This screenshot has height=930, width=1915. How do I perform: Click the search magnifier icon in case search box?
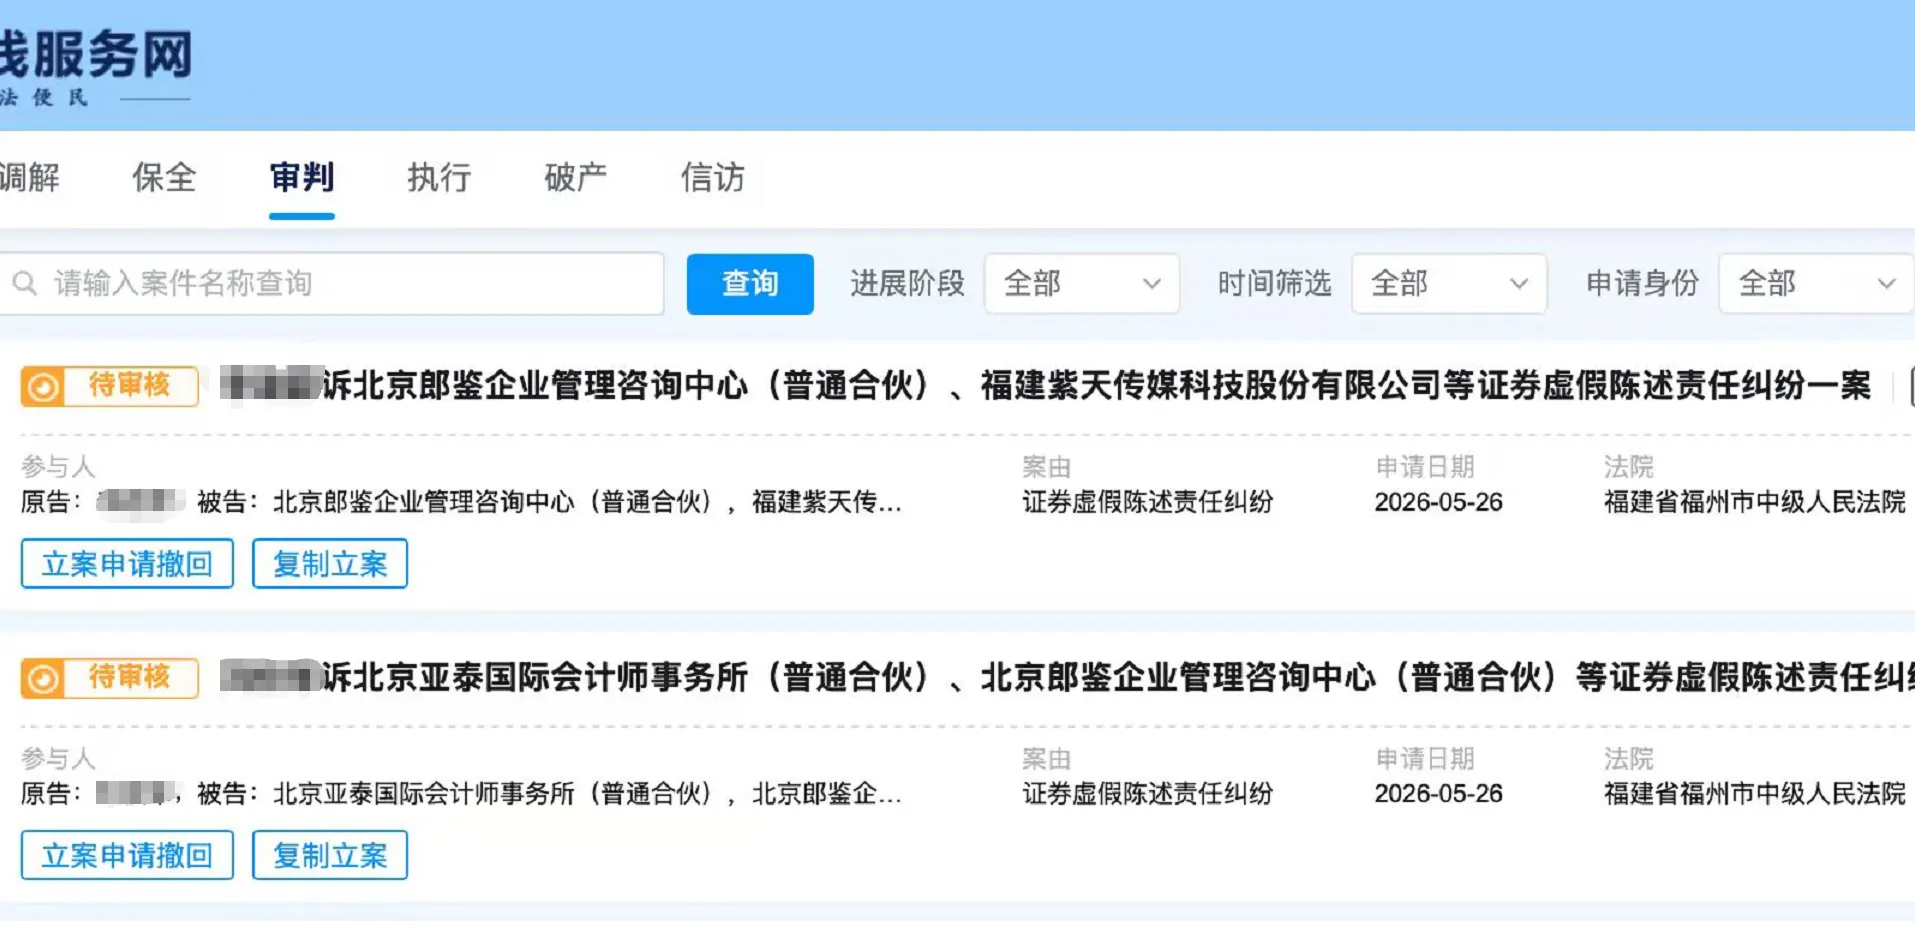pyautogui.click(x=25, y=284)
